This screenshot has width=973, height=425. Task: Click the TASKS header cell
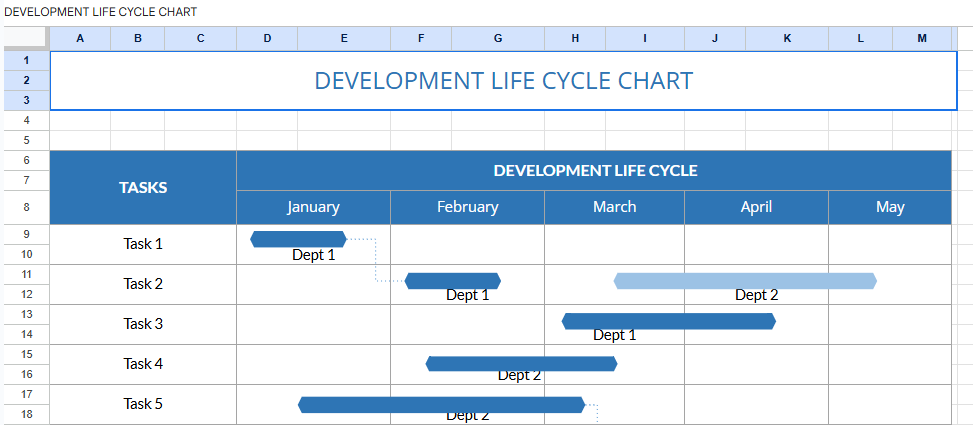click(143, 187)
